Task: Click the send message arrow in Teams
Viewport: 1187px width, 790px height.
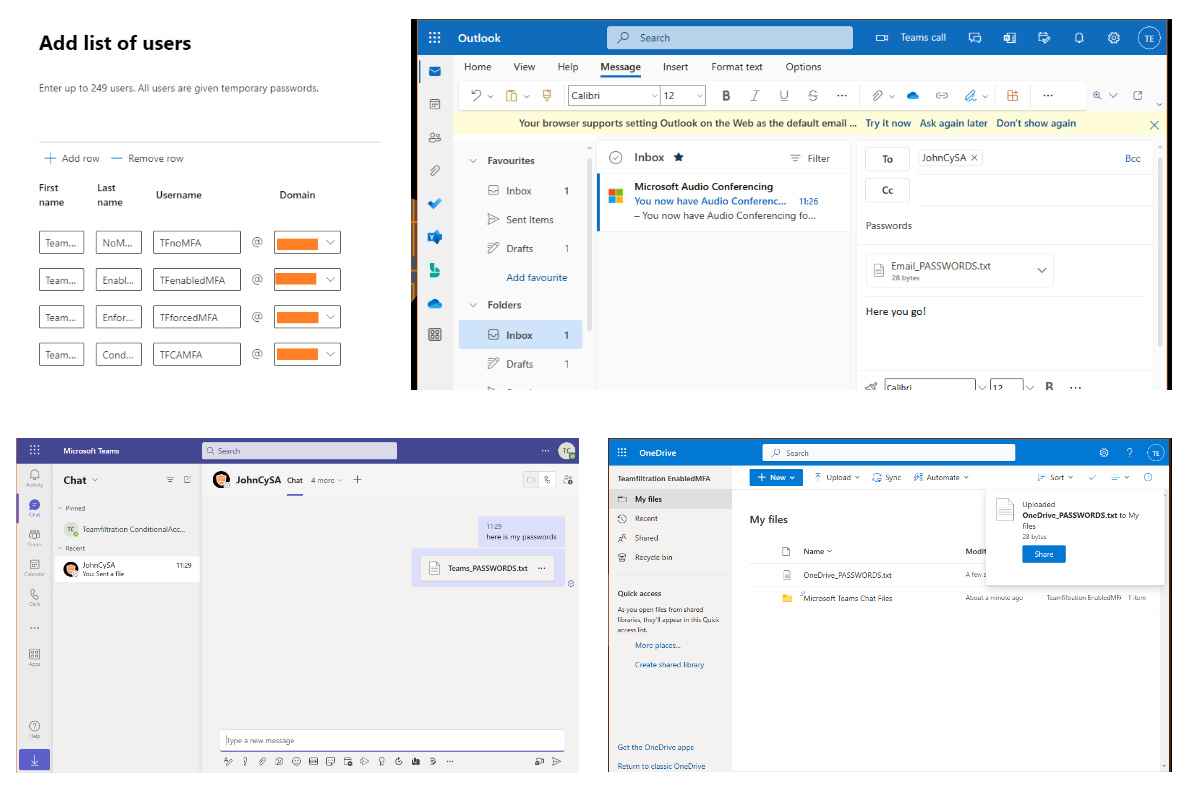Action: tap(556, 761)
